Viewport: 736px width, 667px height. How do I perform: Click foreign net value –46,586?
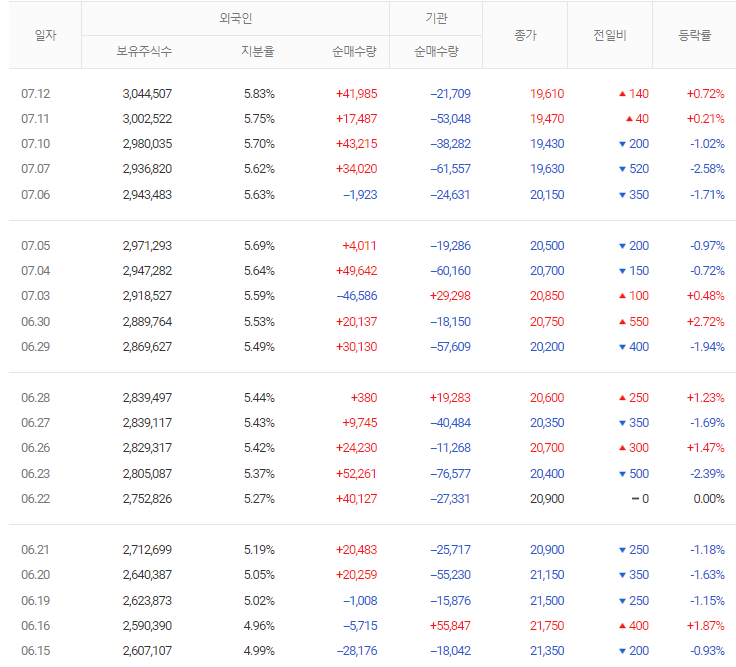pos(357,296)
